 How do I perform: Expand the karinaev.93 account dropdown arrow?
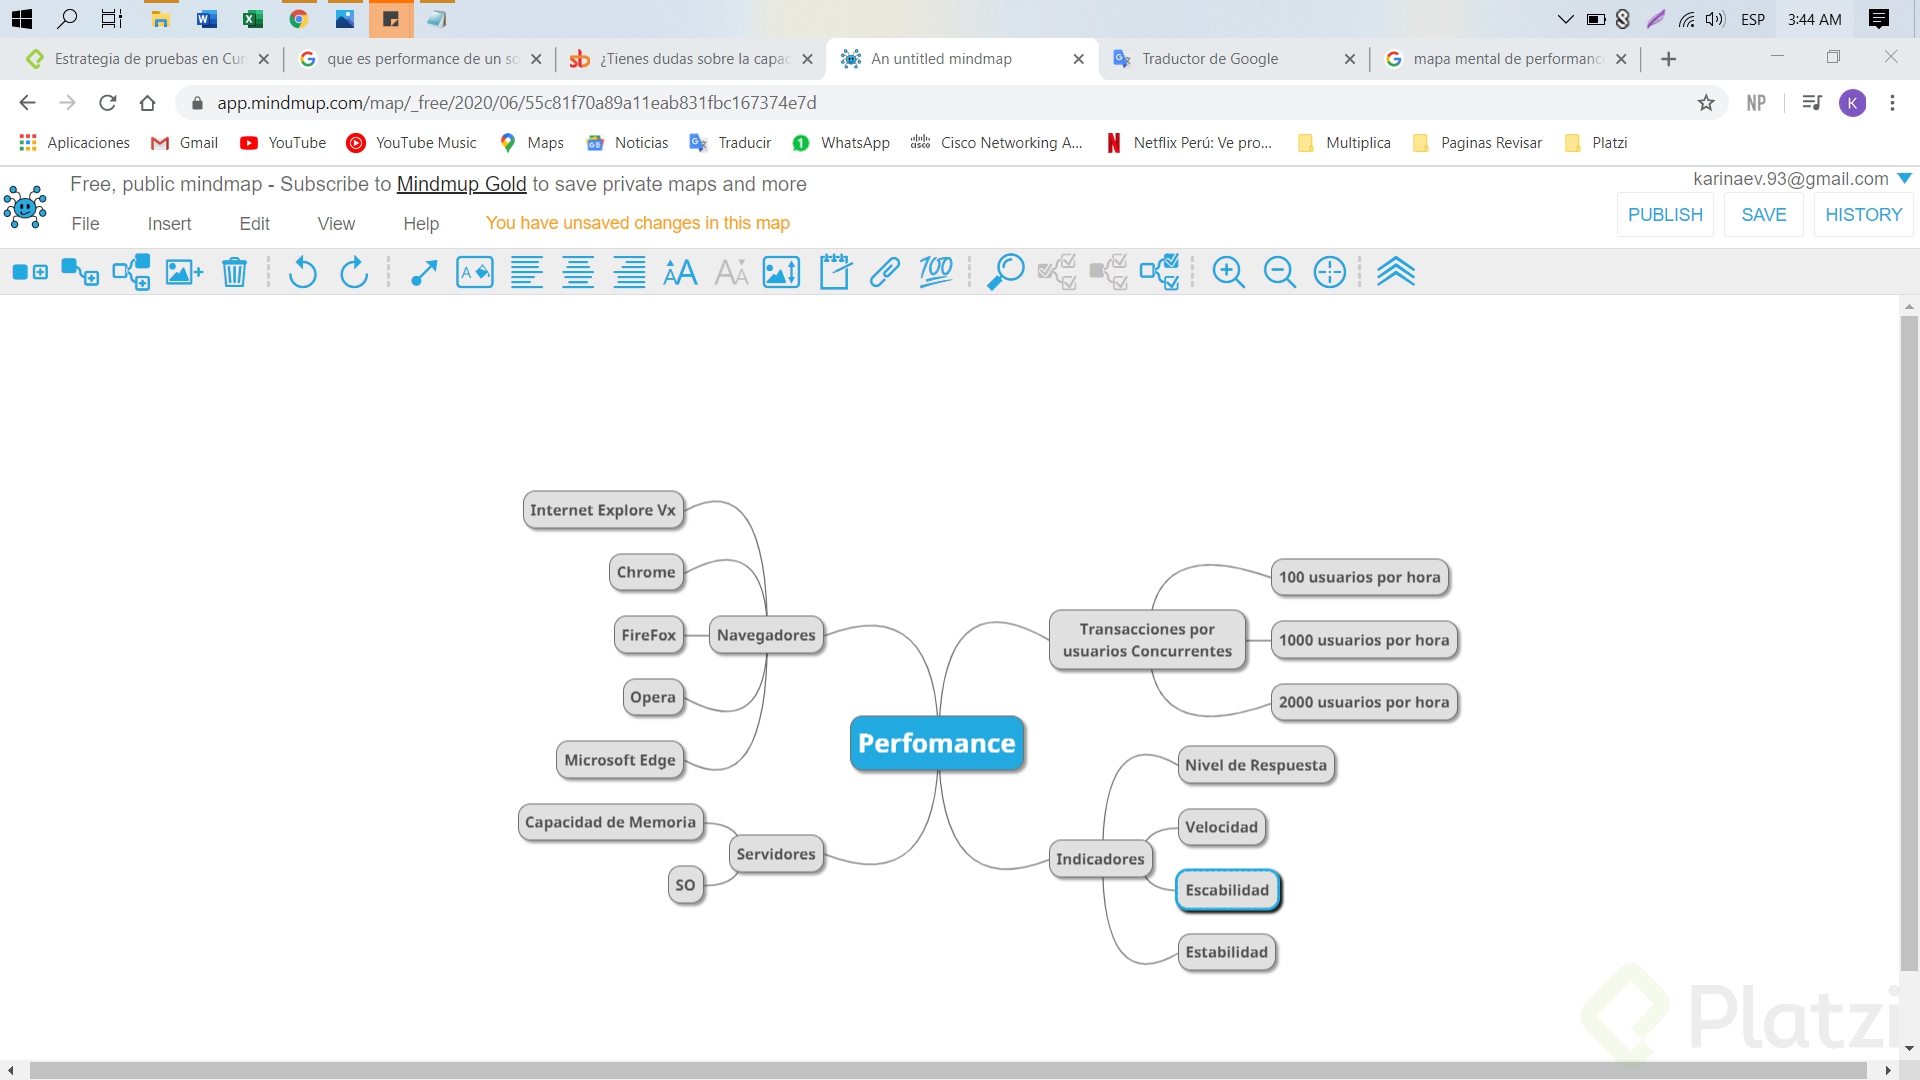tap(1905, 179)
